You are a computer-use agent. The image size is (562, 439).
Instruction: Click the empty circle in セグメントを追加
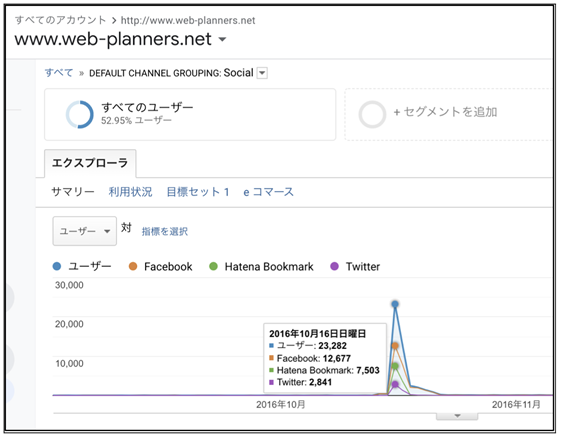pyautogui.click(x=372, y=114)
